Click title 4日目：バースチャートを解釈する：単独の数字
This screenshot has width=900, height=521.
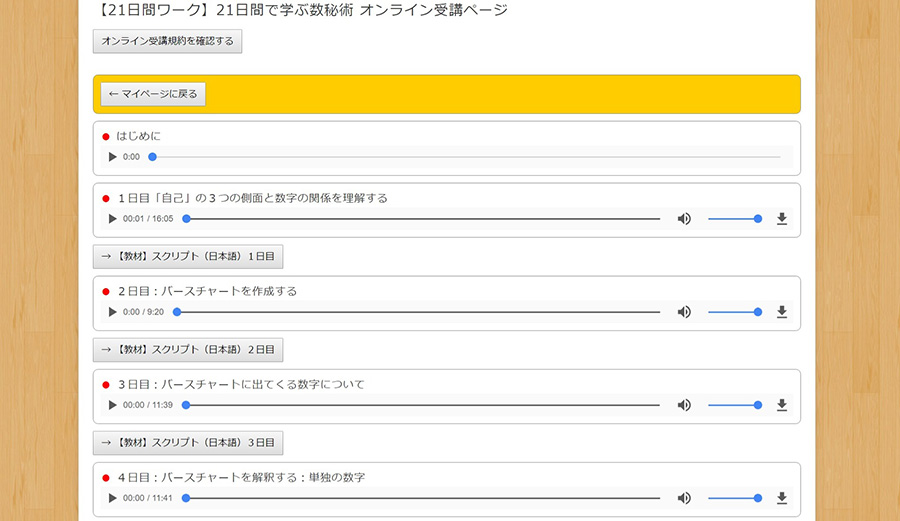point(241,477)
